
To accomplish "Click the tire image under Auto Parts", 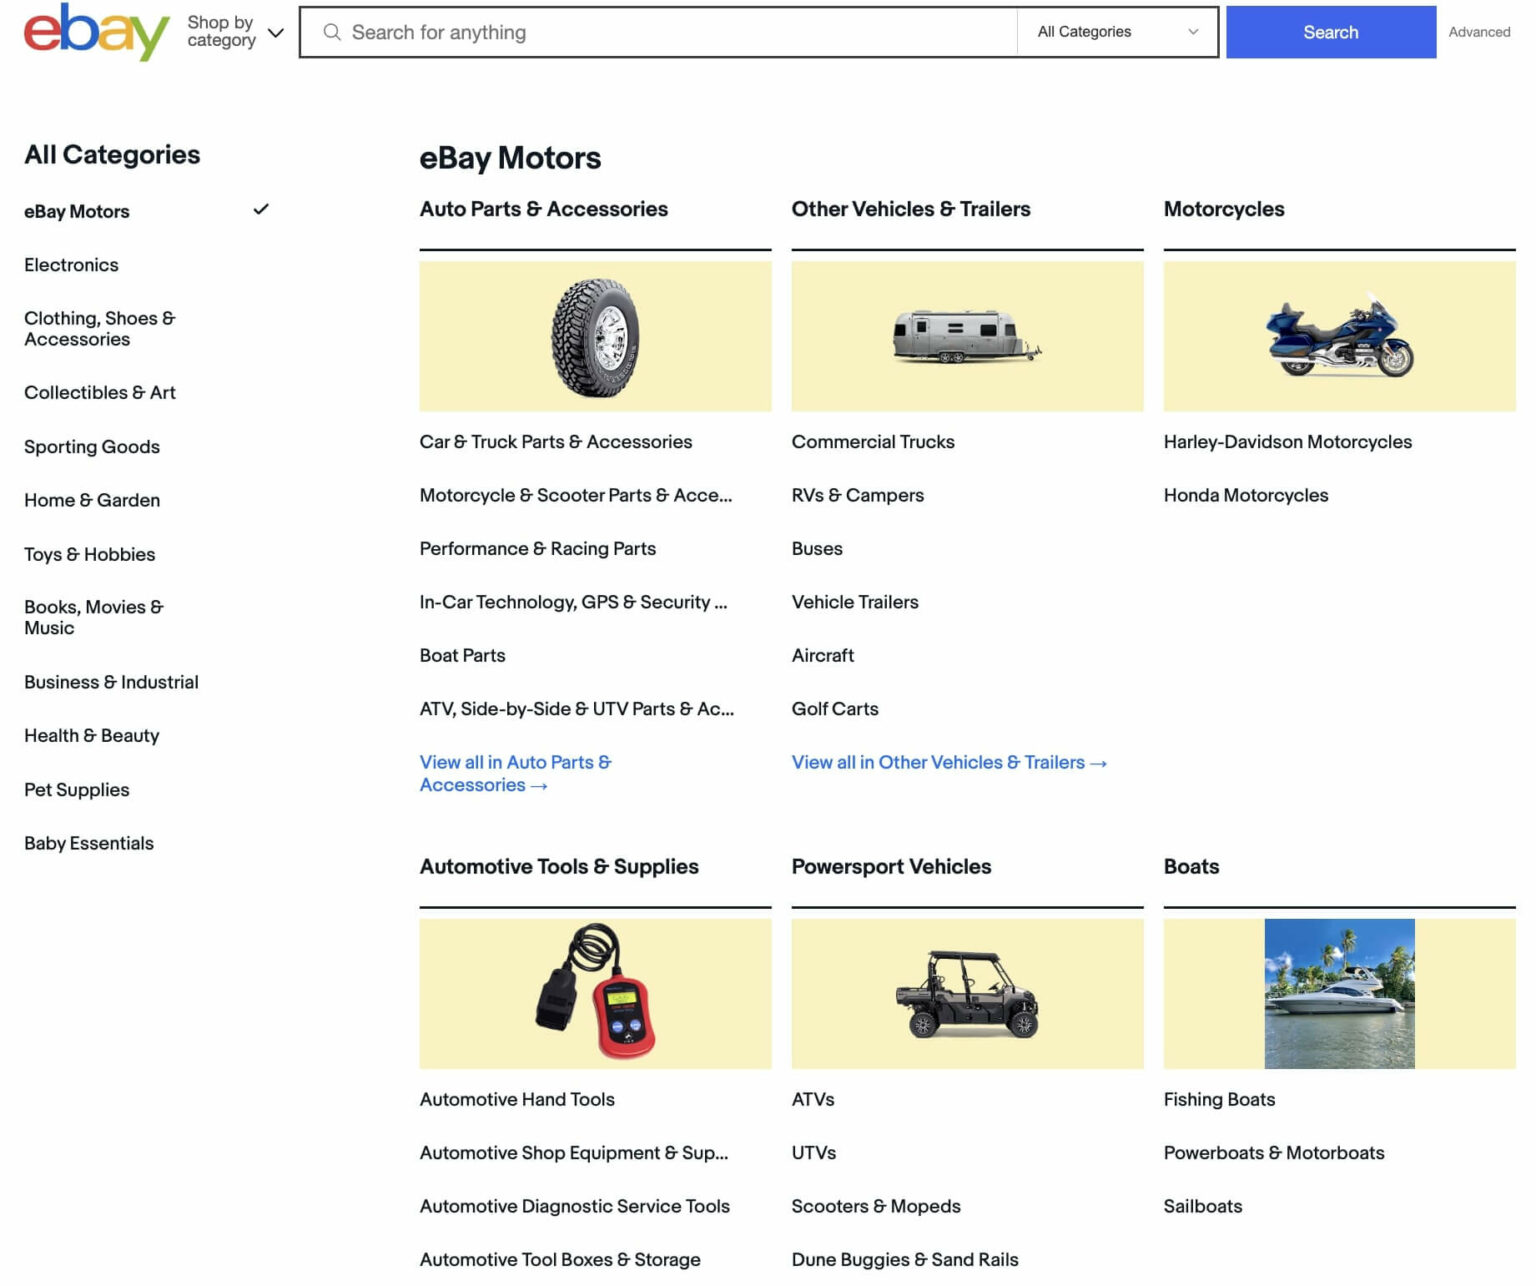I will click(x=595, y=335).
